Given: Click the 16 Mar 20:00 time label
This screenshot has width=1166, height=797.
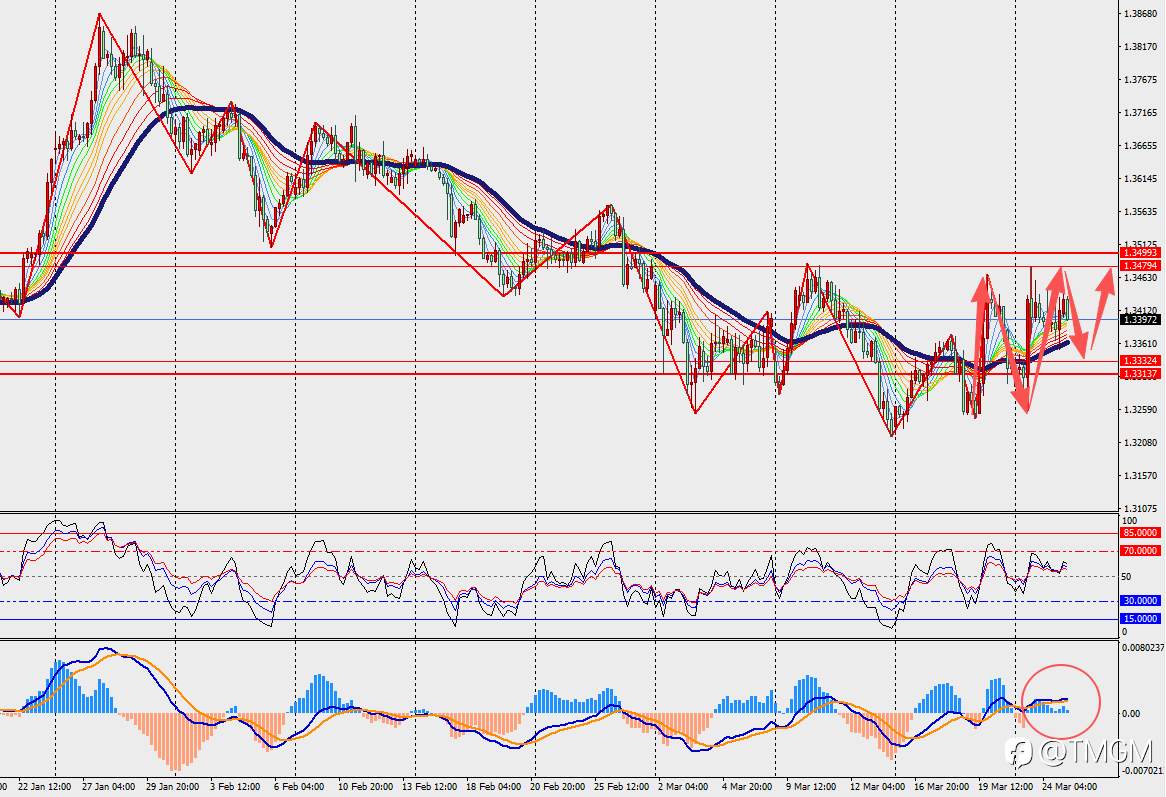Looking at the screenshot, I should (941, 786).
